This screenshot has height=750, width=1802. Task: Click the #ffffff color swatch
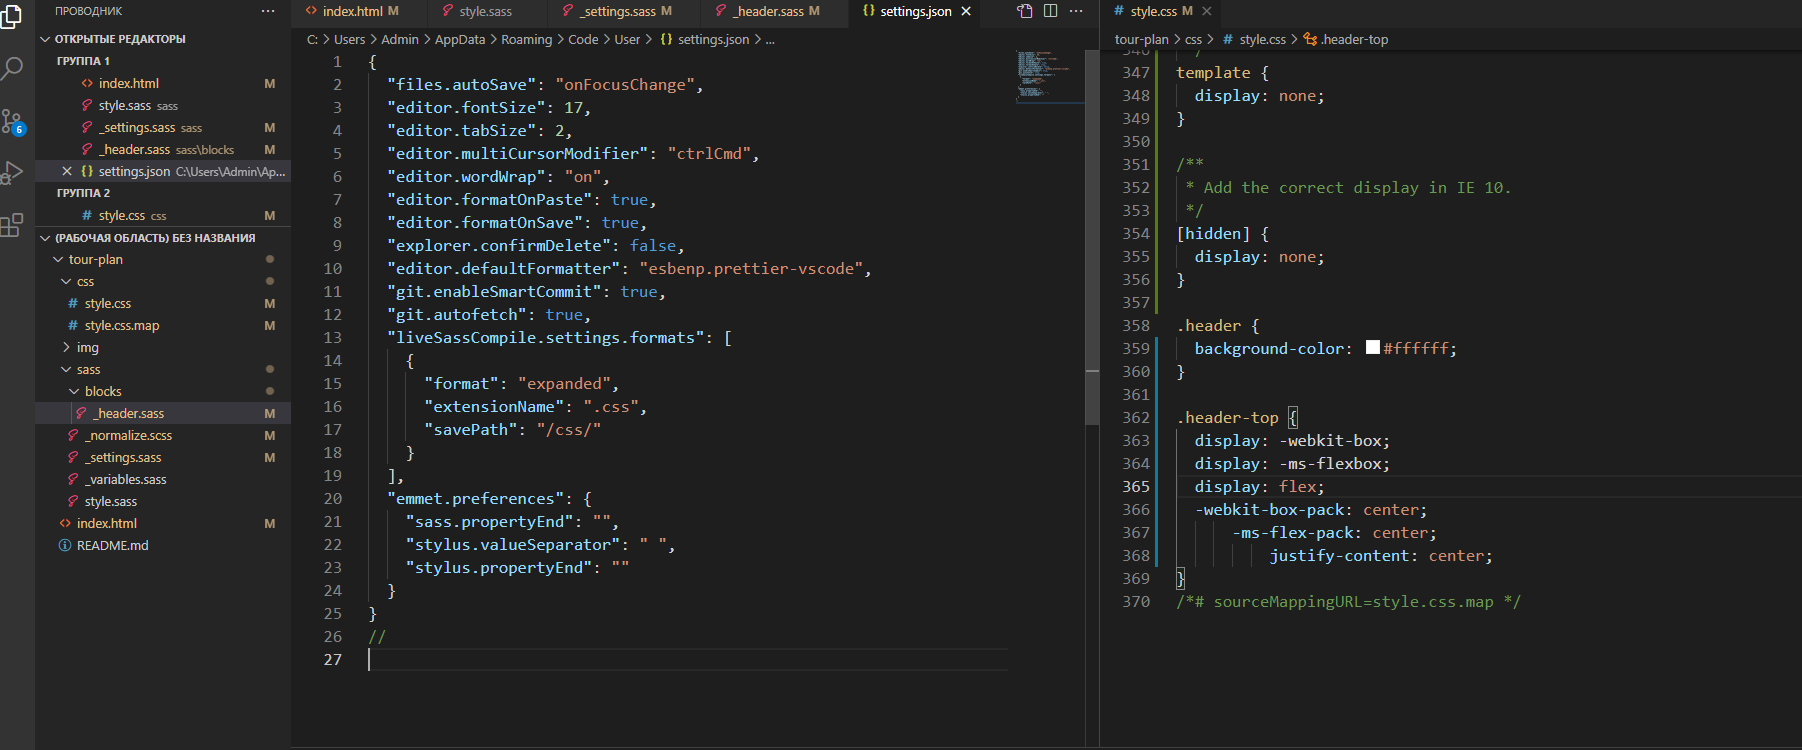click(x=1373, y=347)
